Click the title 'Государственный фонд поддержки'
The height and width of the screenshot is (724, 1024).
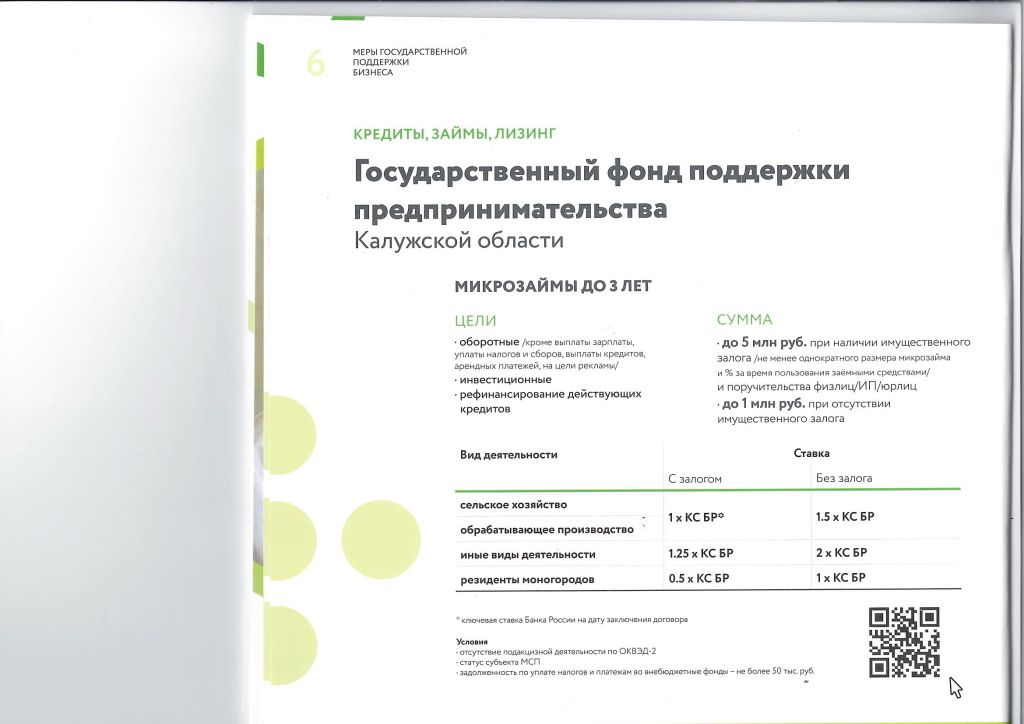(x=602, y=172)
